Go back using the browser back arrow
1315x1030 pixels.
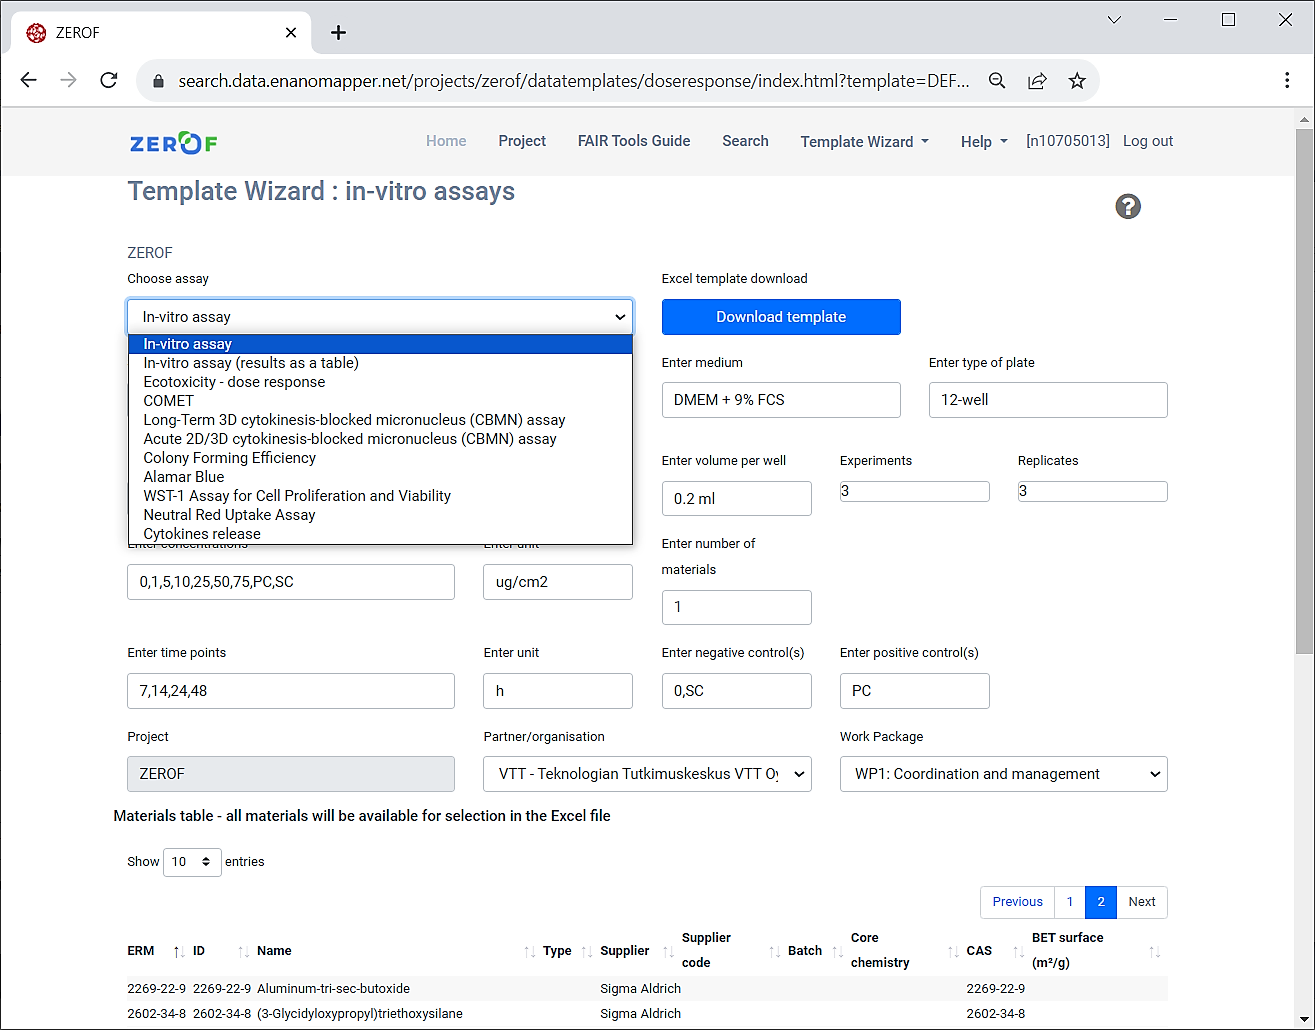29,81
